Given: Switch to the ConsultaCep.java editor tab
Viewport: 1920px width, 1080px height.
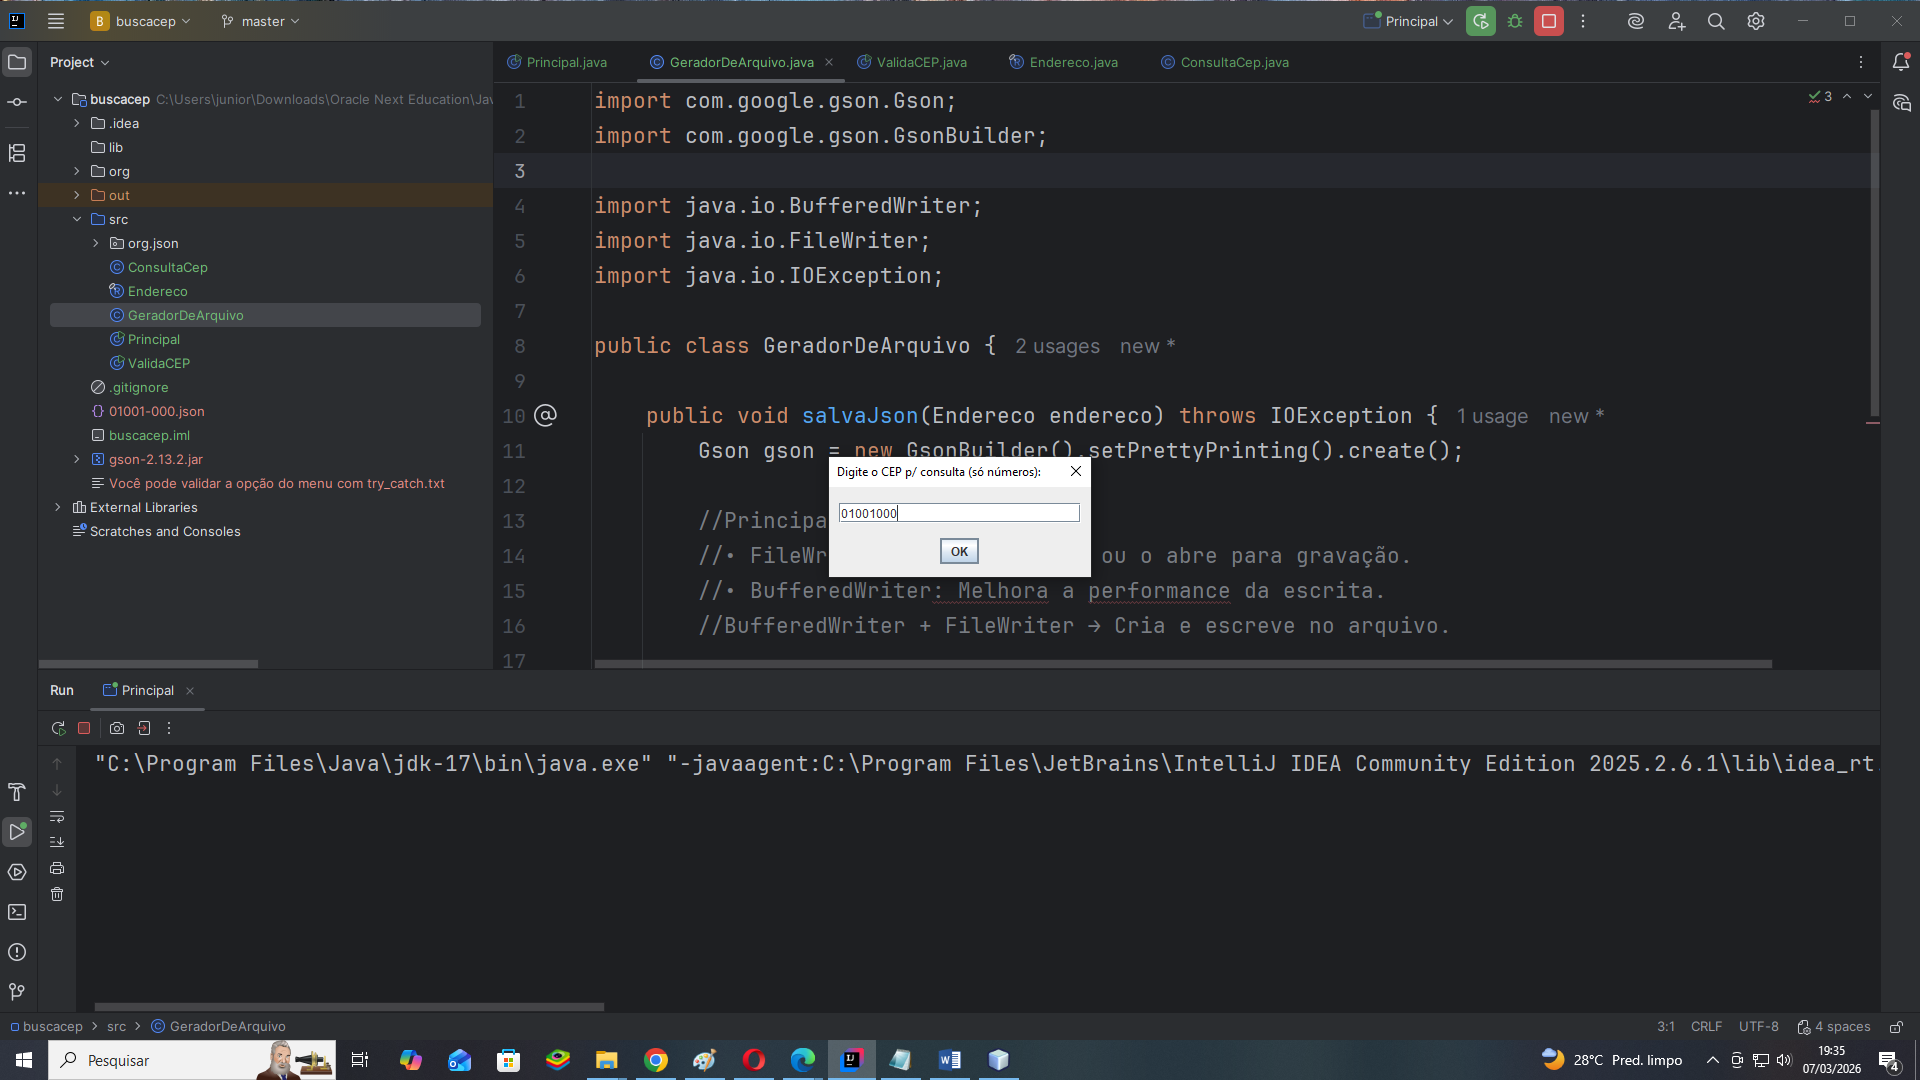Looking at the screenshot, I should pos(1233,62).
